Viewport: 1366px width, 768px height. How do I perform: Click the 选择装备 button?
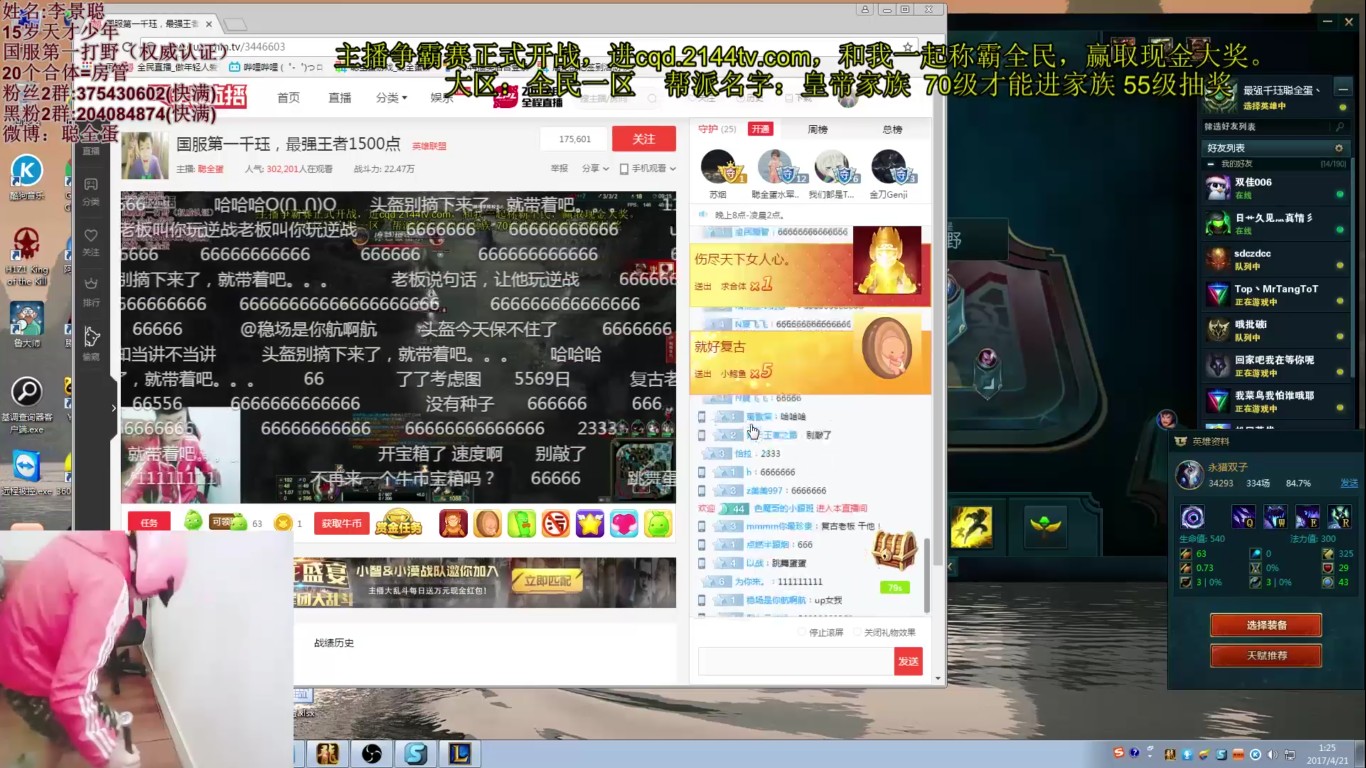pos(1266,625)
